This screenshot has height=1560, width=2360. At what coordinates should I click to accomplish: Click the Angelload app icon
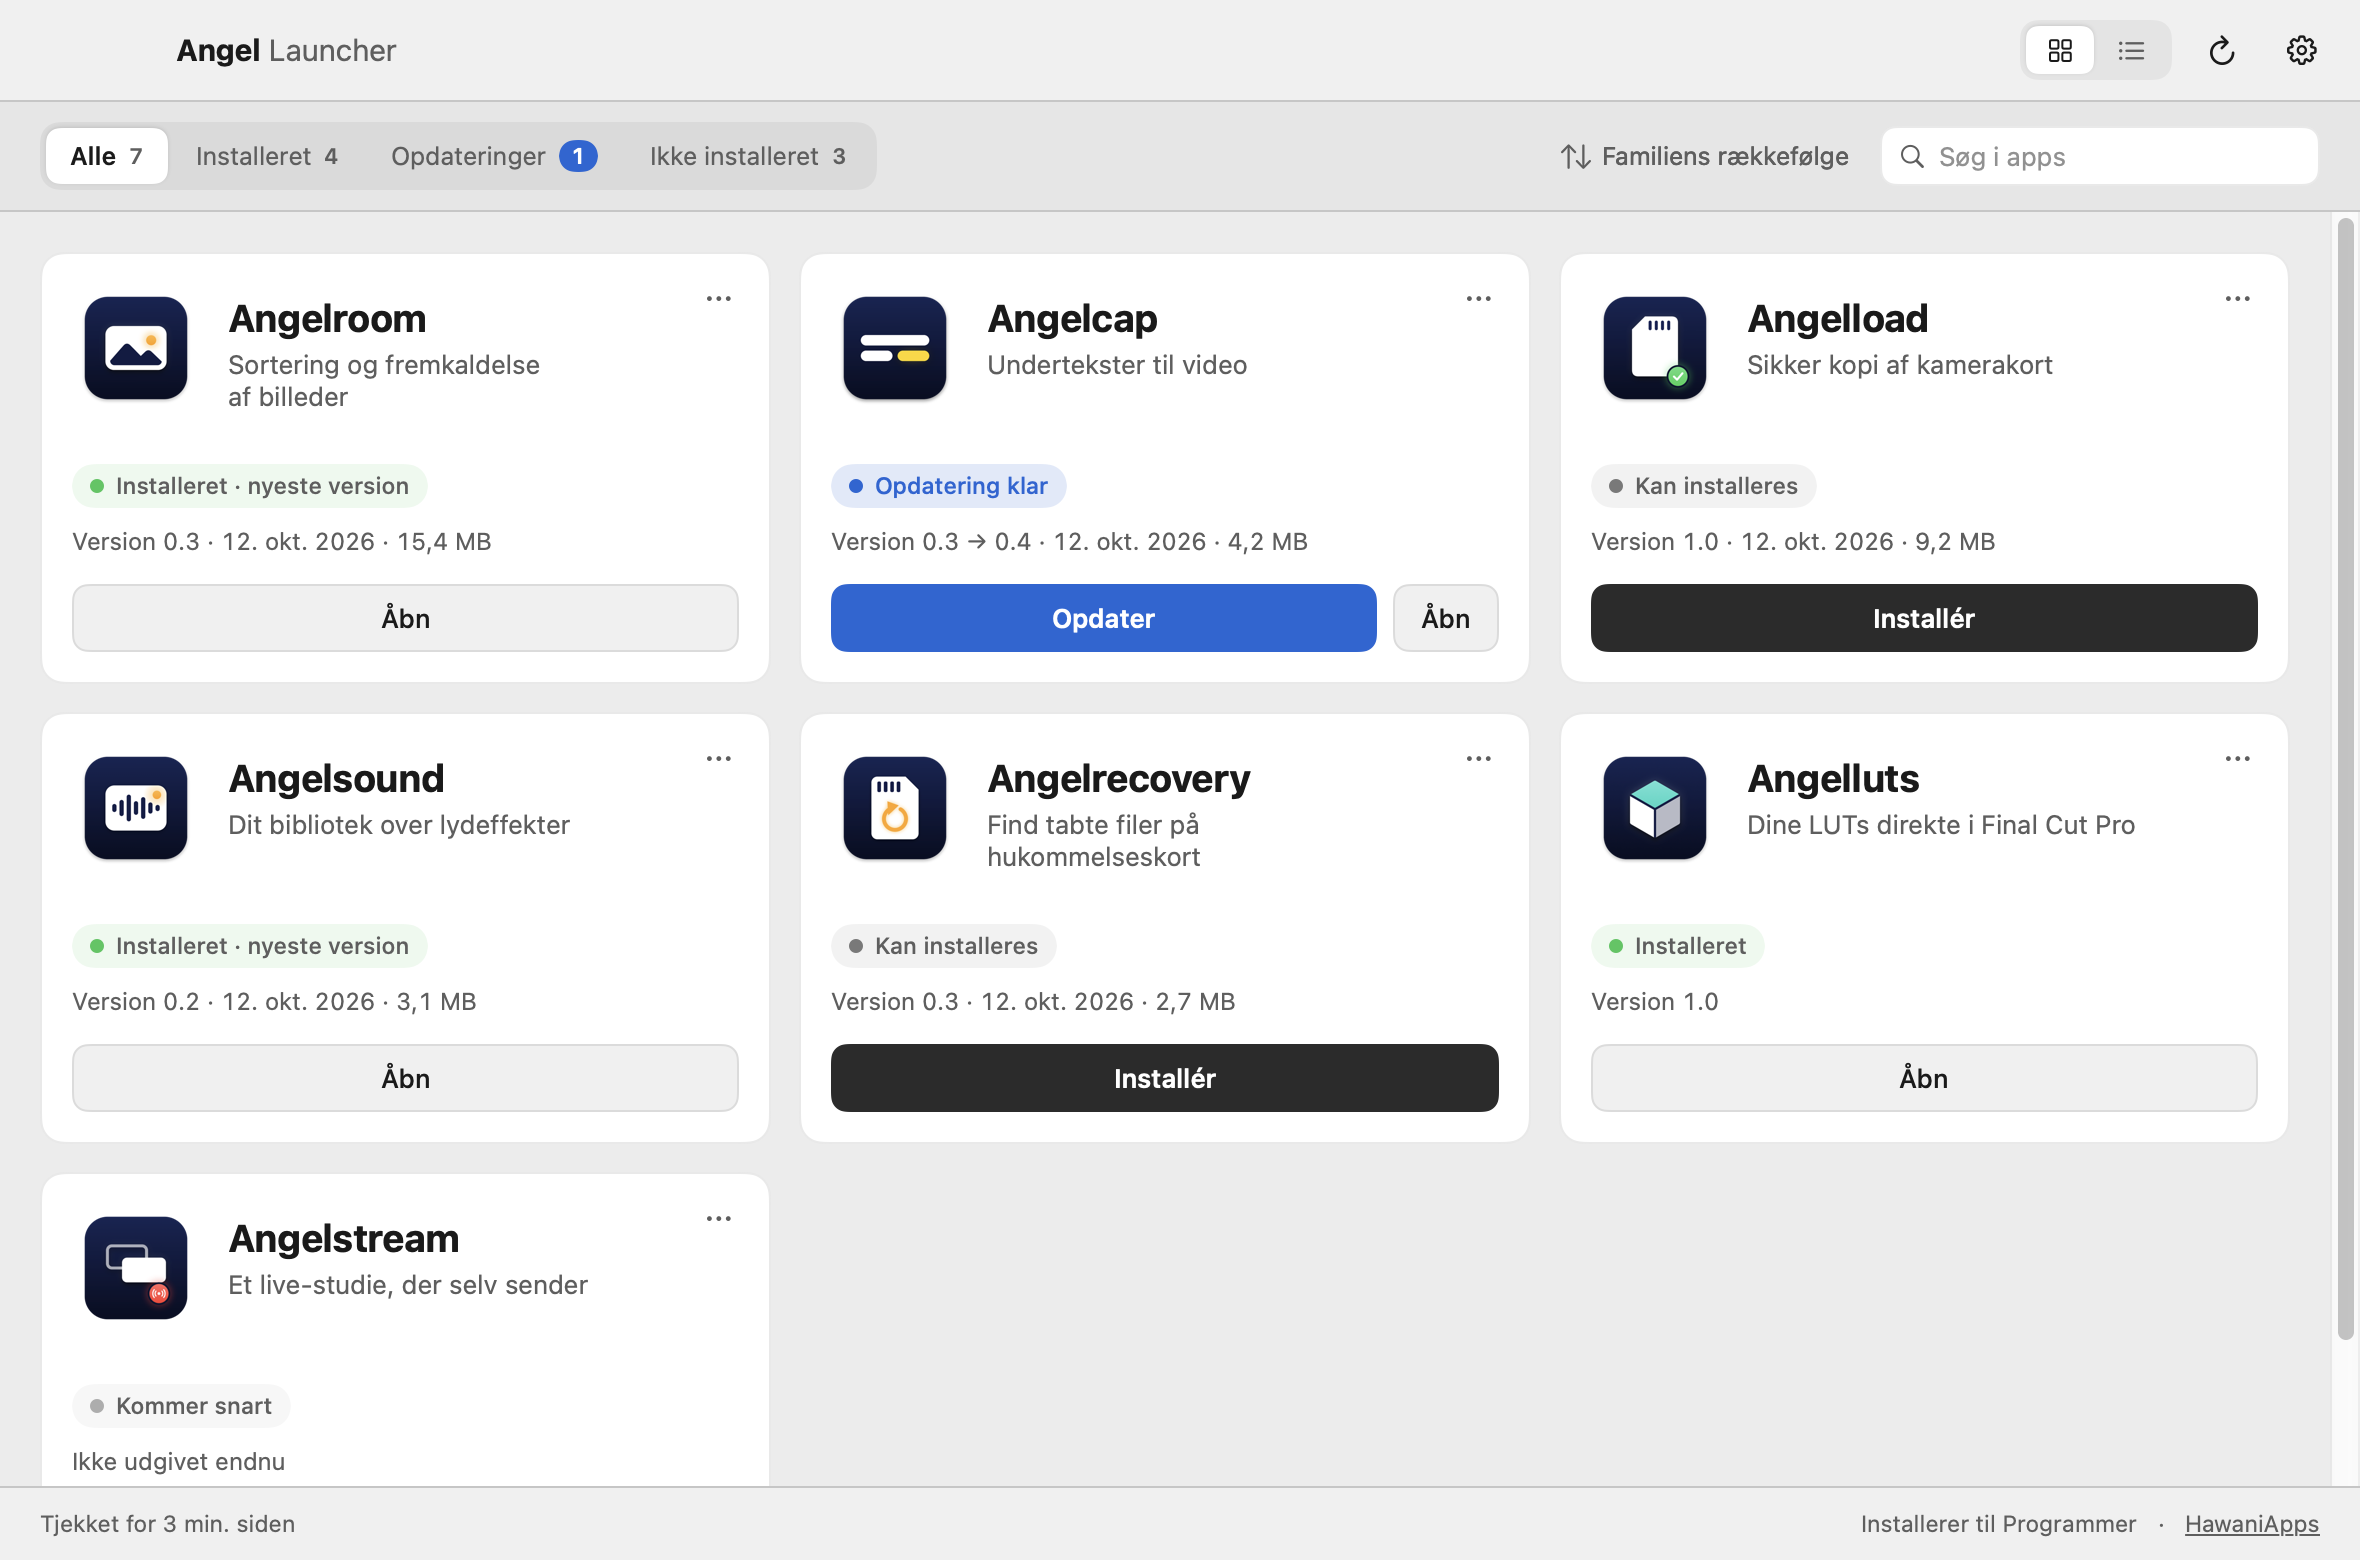[x=1655, y=348]
